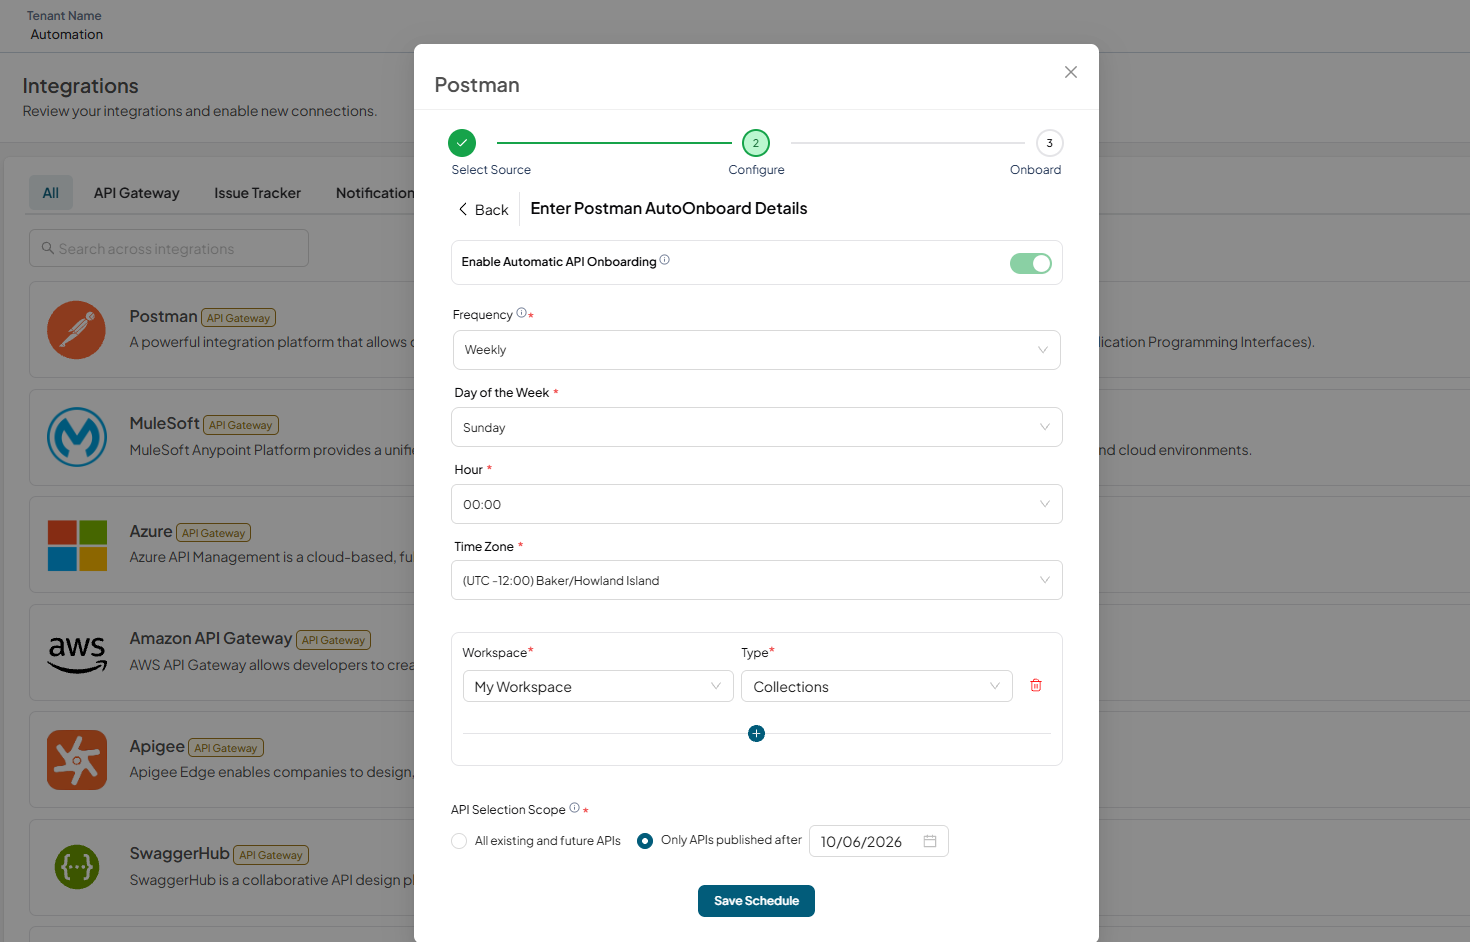The height and width of the screenshot is (942, 1470).
Task: Click the Save Schedule button
Action: (x=756, y=901)
